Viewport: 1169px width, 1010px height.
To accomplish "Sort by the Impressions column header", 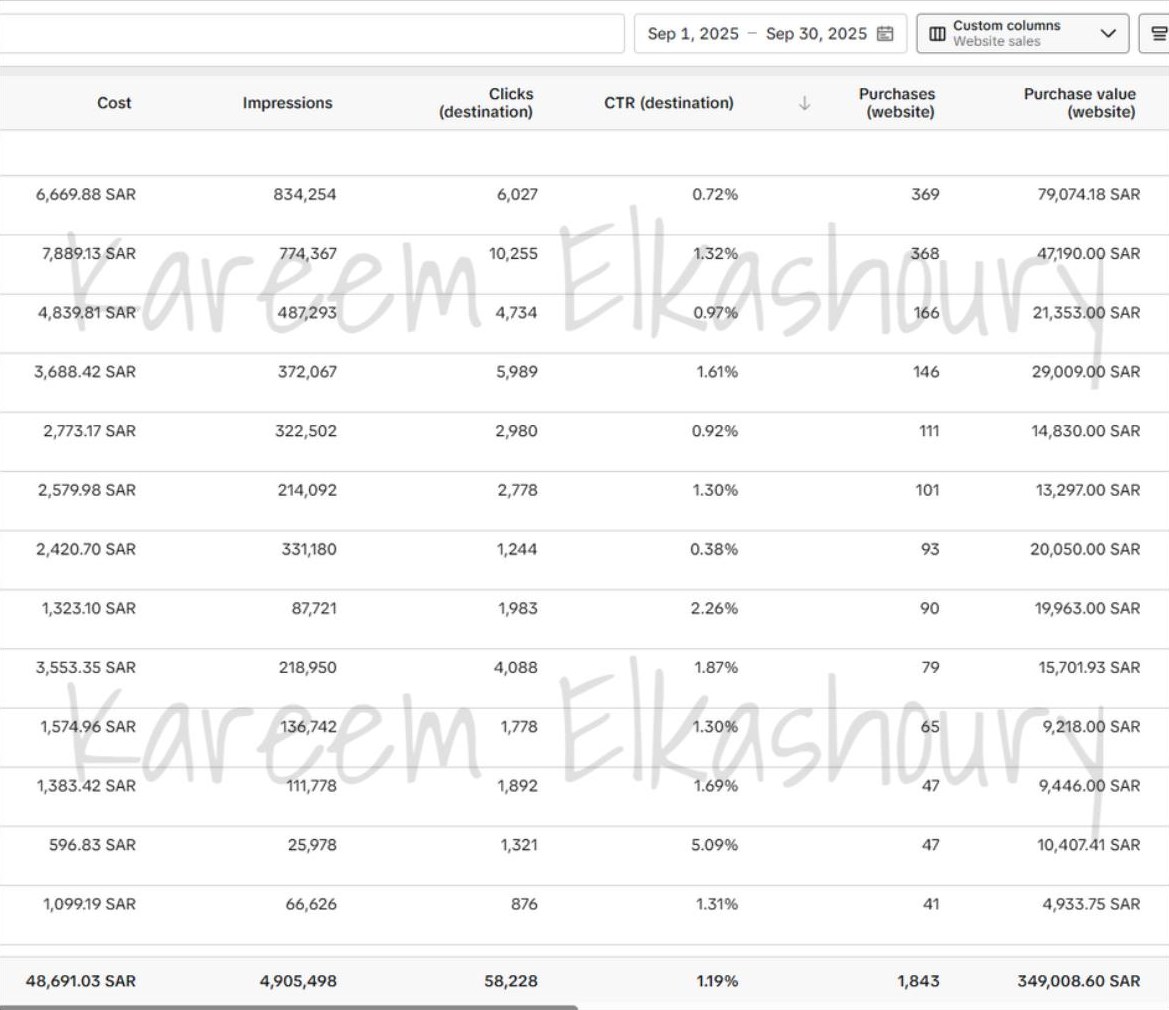I will 288,103.
